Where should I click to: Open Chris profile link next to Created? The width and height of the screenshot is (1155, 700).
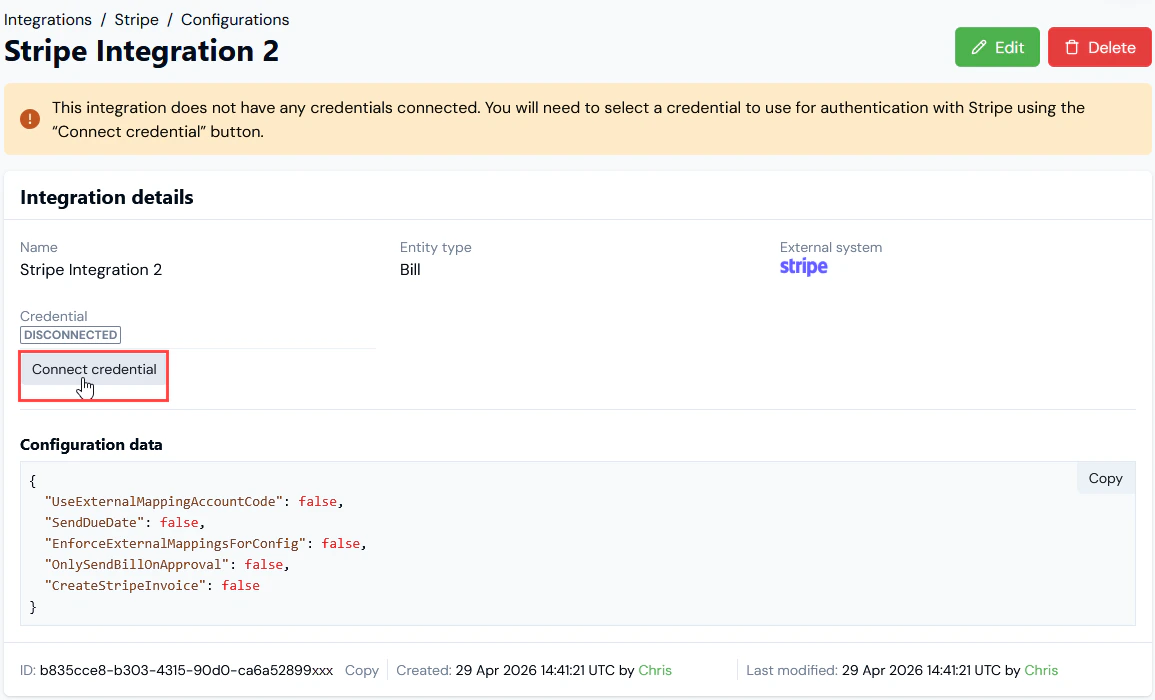655,671
